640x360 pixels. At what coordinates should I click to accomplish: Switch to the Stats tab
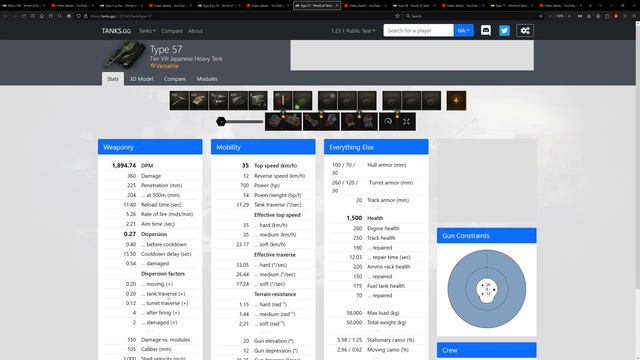(x=113, y=79)
